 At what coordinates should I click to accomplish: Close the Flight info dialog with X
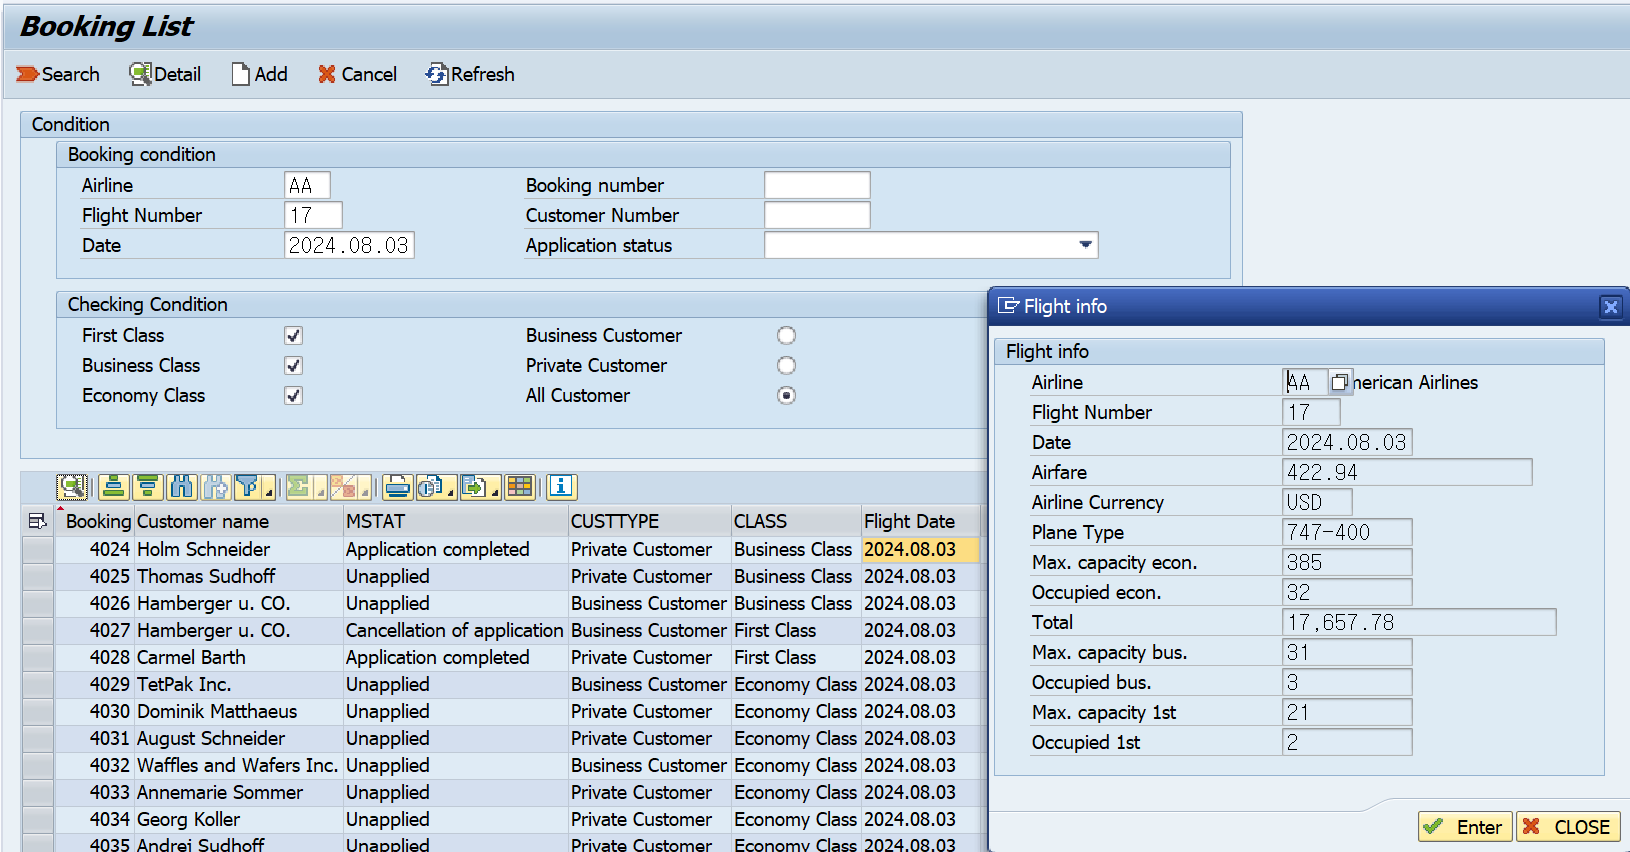point(1610,307)
